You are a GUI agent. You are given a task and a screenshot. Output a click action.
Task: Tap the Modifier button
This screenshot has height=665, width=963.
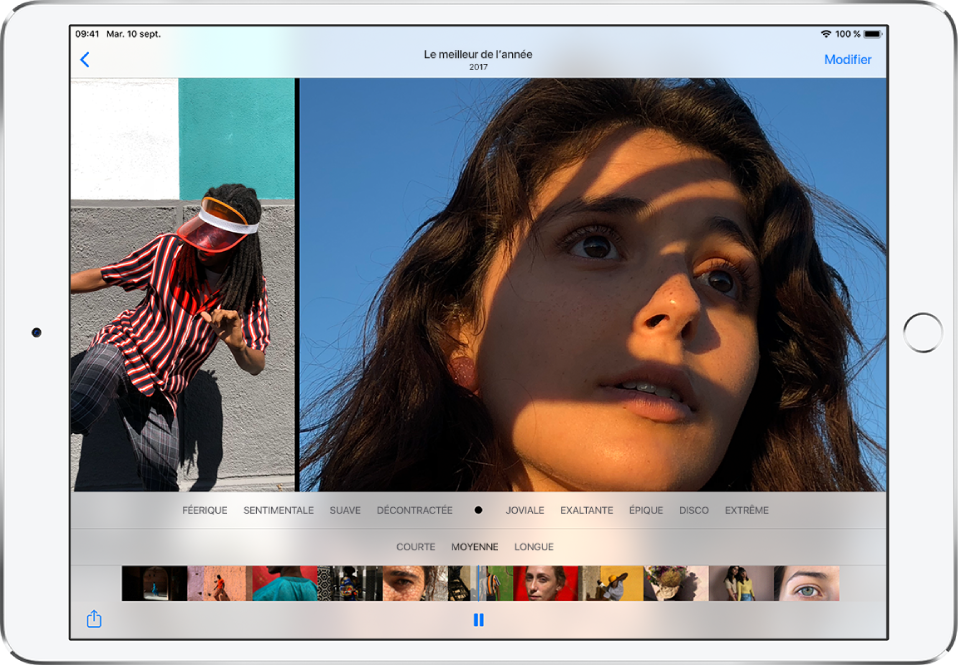848,60
